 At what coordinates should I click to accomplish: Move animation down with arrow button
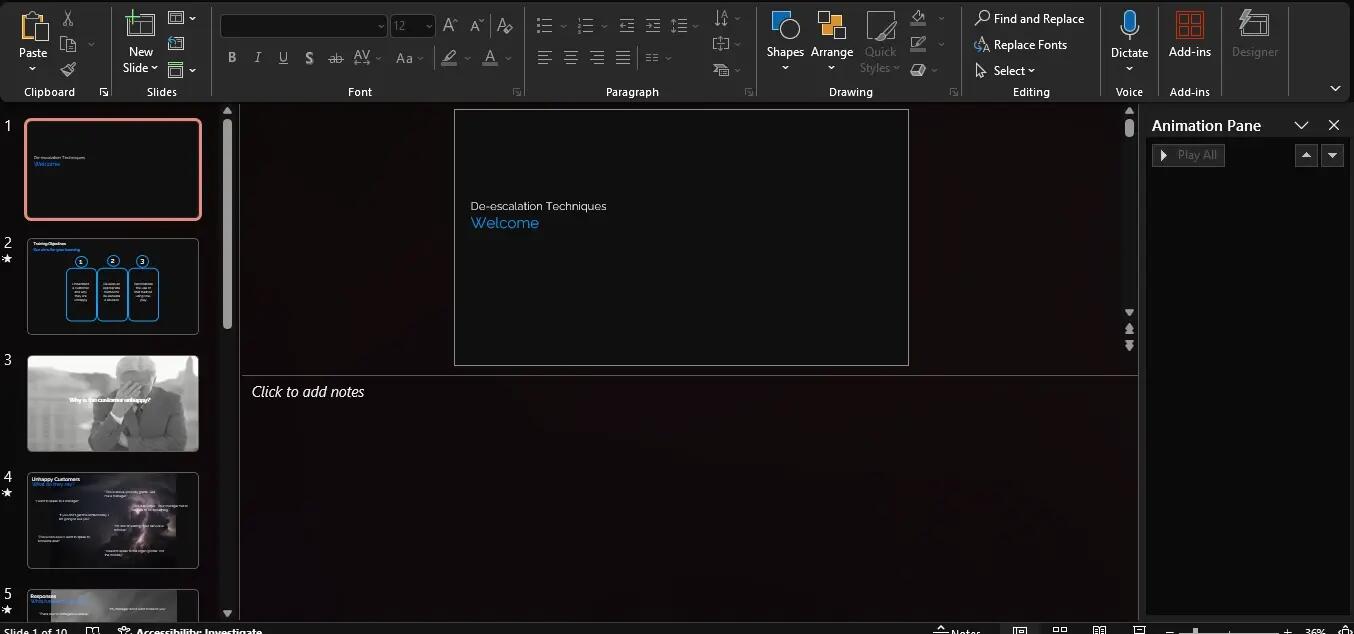pos(1332,155)
